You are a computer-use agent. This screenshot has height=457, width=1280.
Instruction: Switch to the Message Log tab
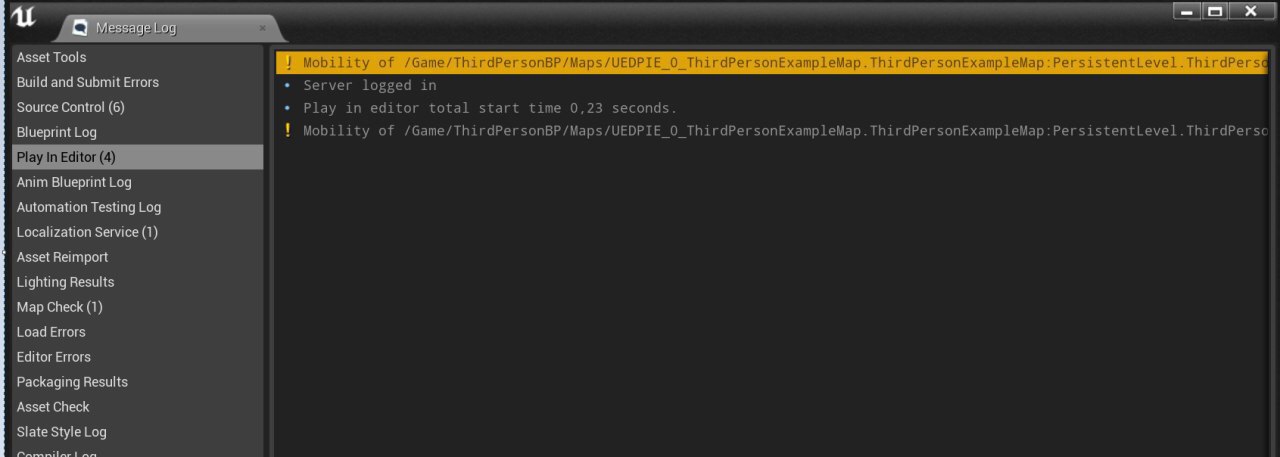click(135, 28)
